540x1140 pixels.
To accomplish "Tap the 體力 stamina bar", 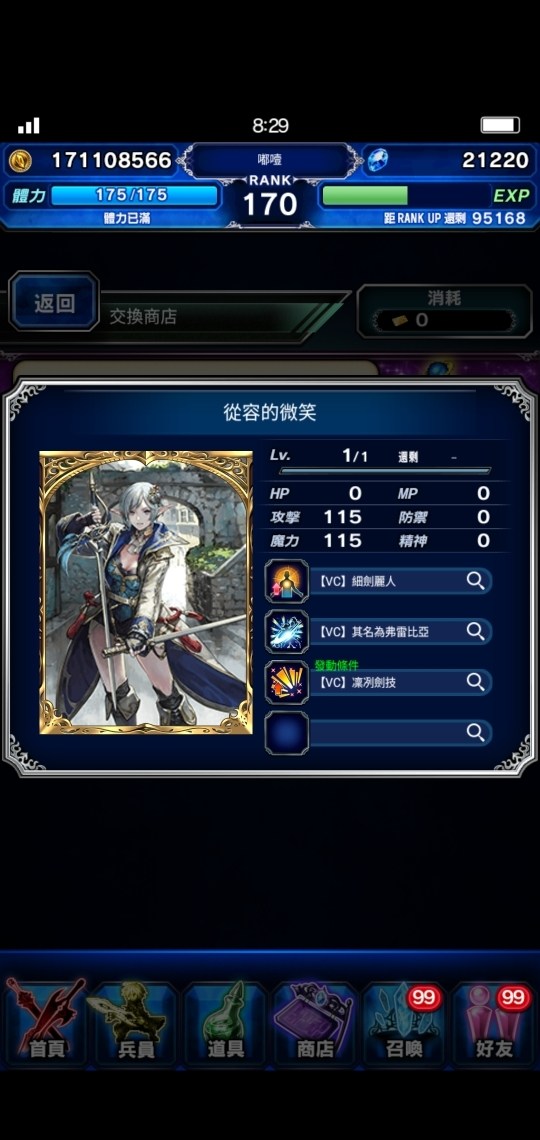I will pos(134,196).
